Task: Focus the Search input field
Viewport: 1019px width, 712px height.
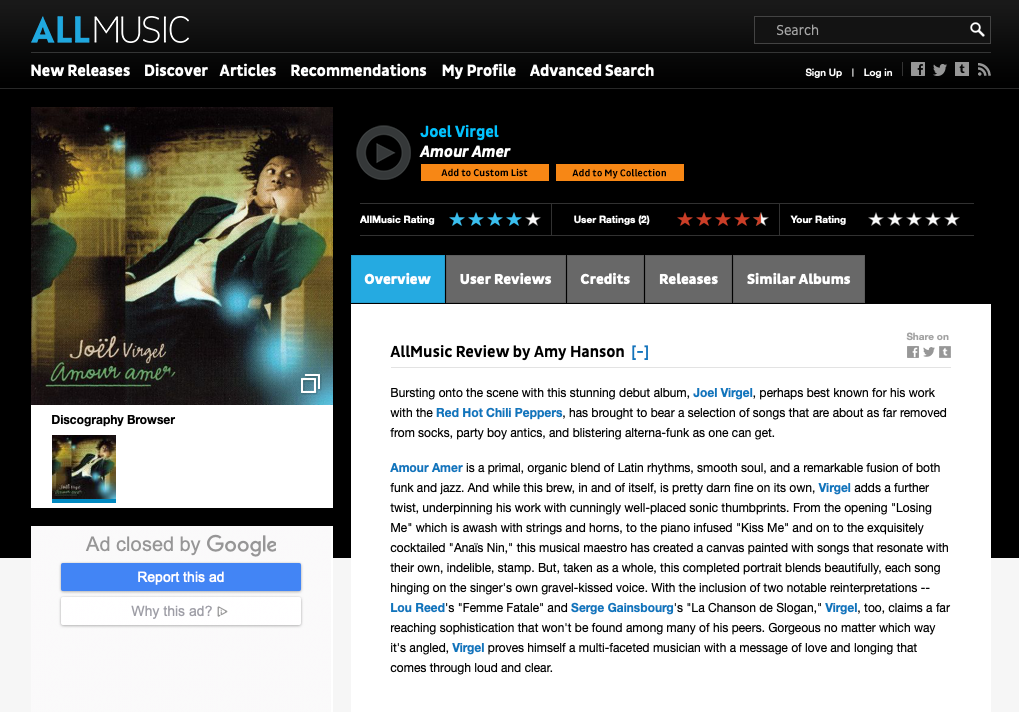Action: pyautogui.click(x=861, y=30)
